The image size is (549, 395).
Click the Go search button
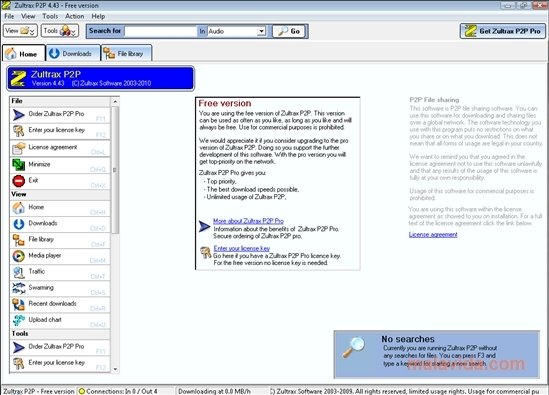[x=289, y=31]
